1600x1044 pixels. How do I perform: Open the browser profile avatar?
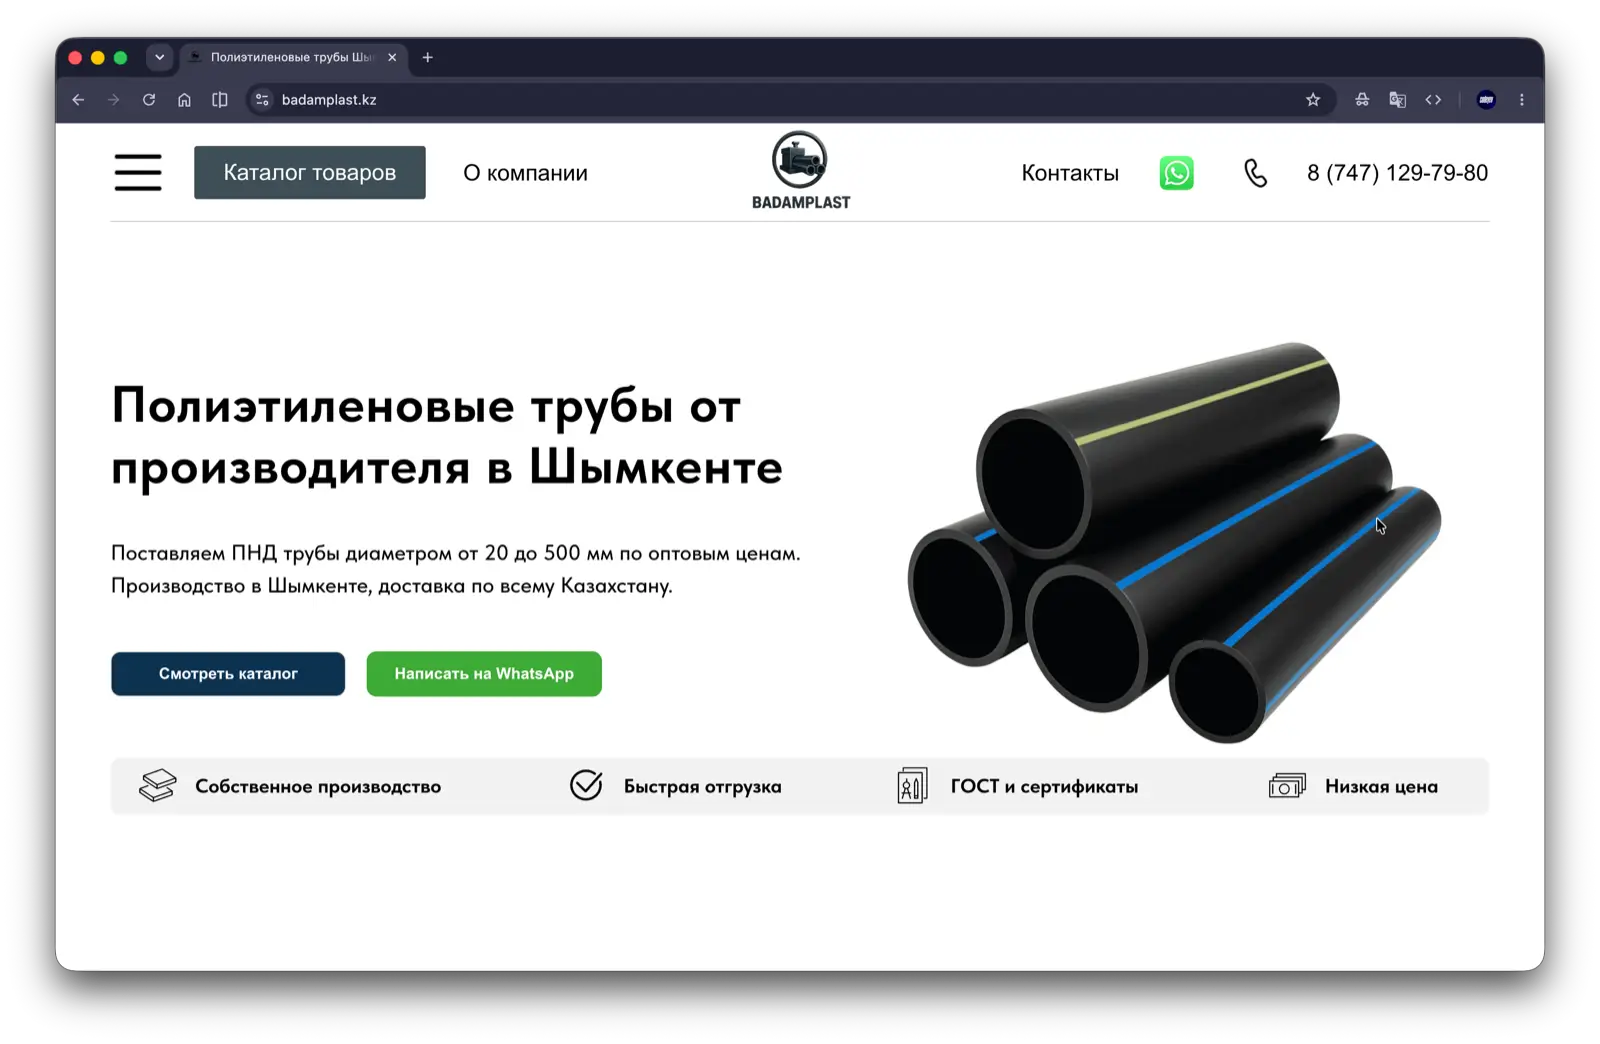pos(1486,100)
